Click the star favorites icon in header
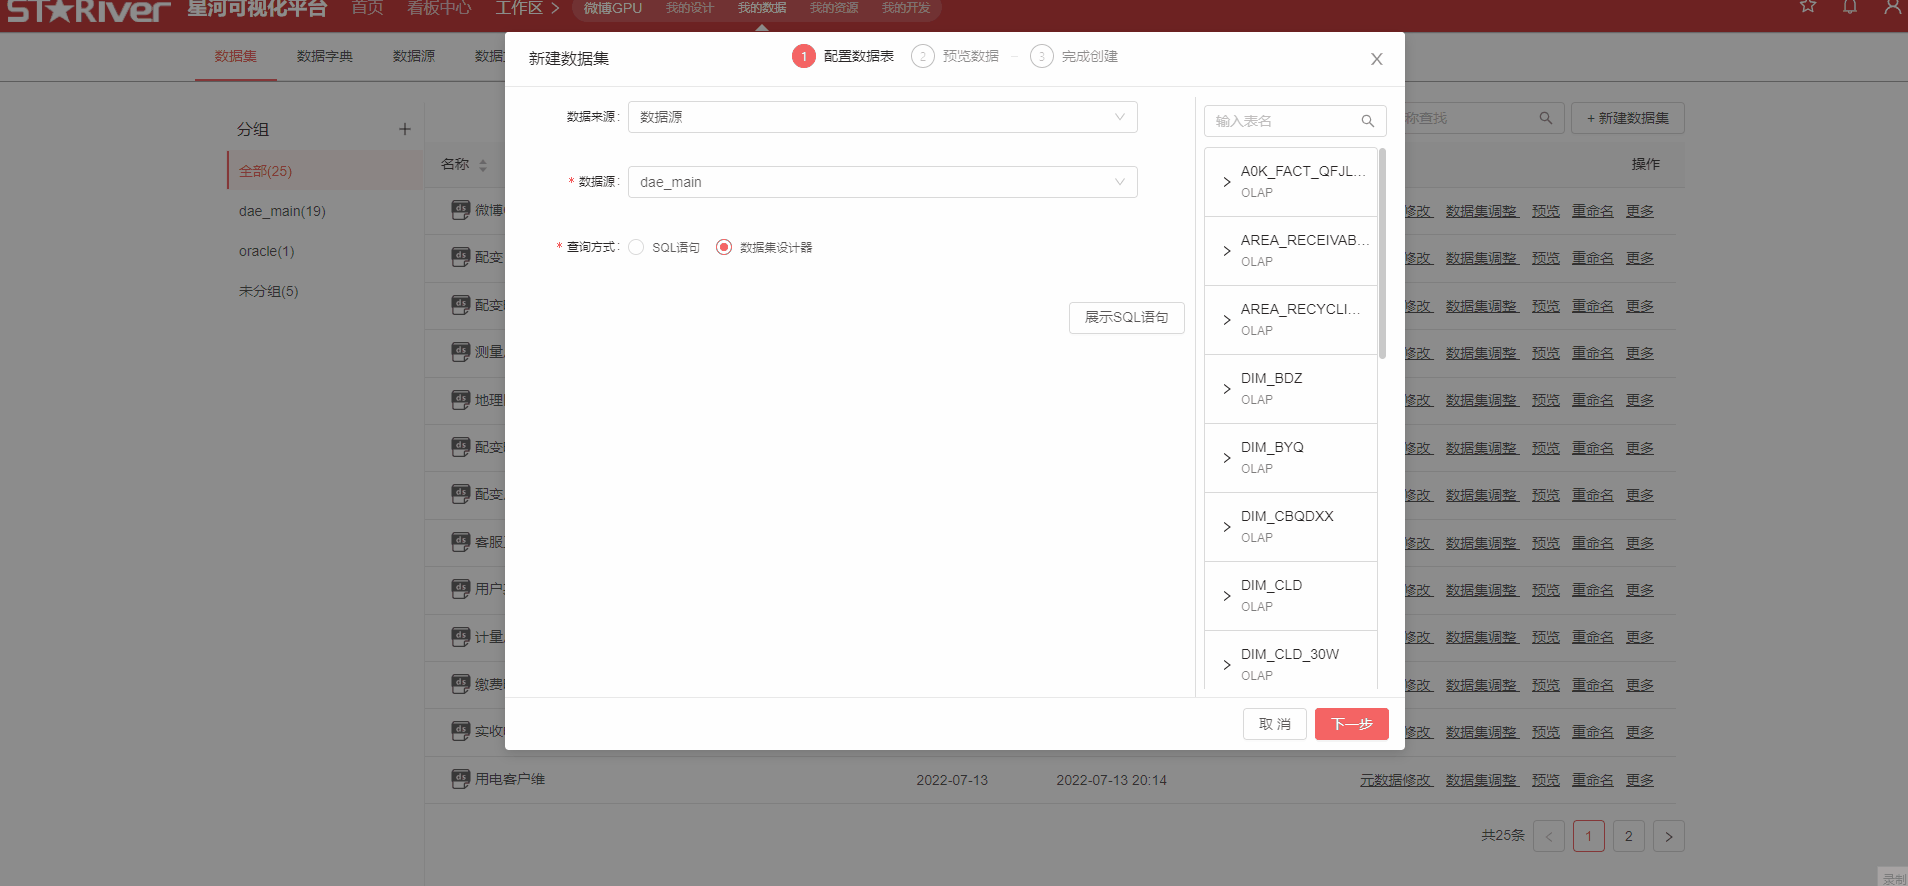Screen dimensions: 1908x886 [1808, 7]
